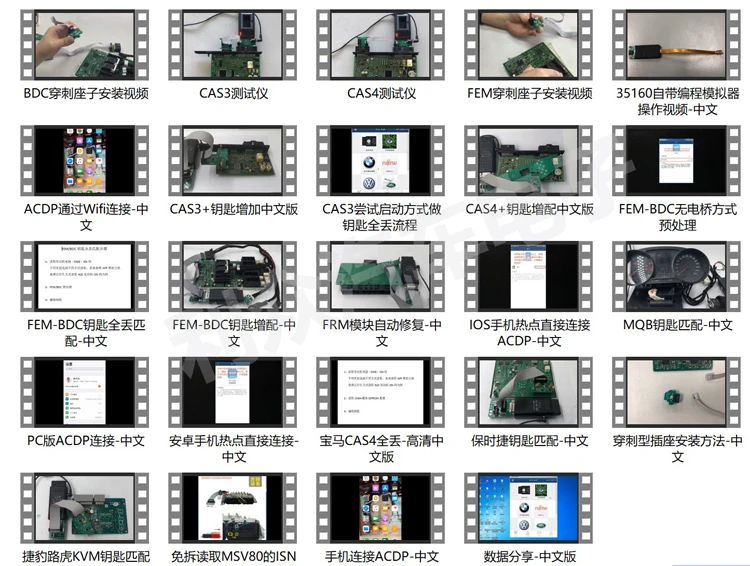The image size is (750, 566).
Task: Open the CAS3+钥匙增加中文版 video thumbnail
Action: 232,161
